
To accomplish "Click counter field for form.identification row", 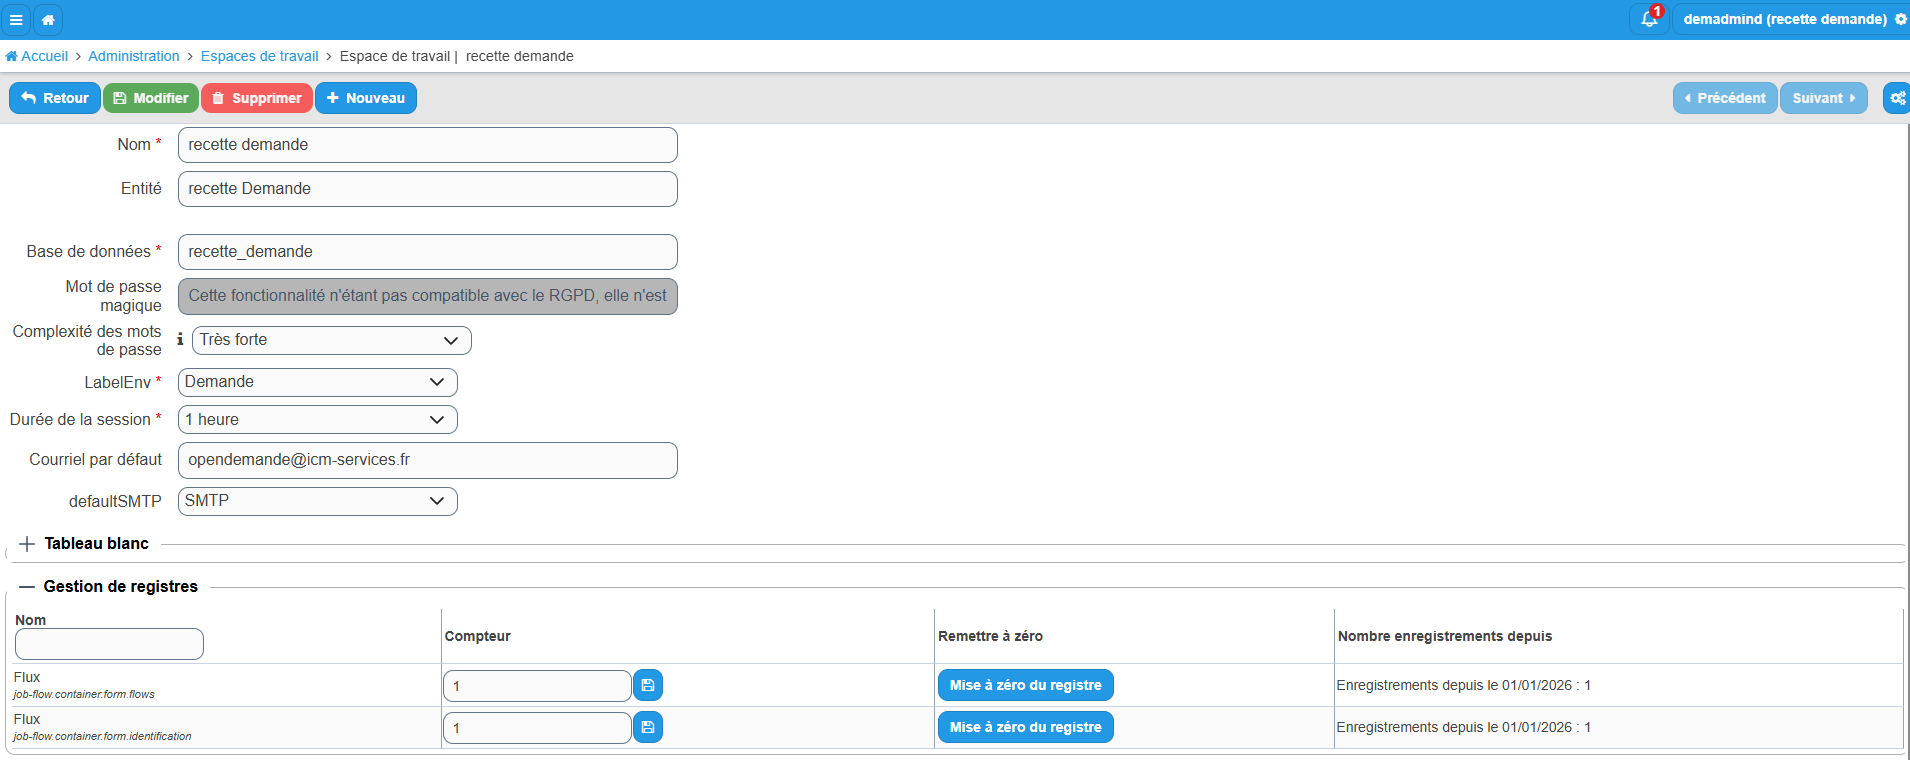I will [x=537, y=728].
